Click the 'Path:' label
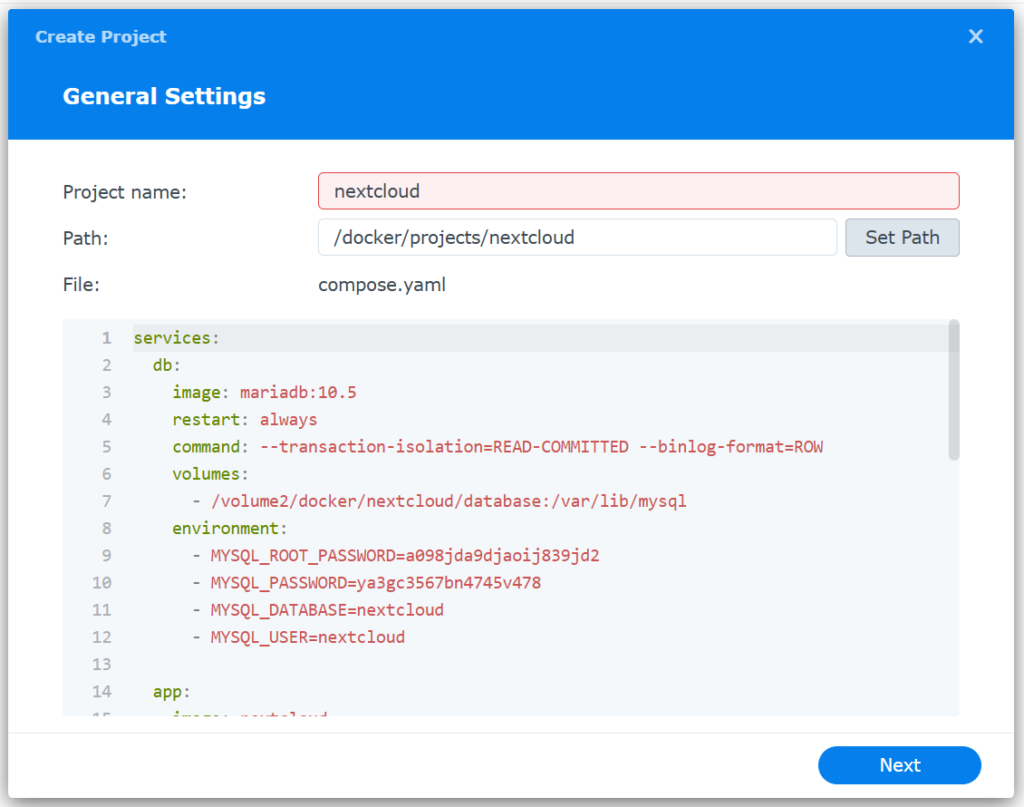Screen dimensions: 1024x807 [86, 238]
